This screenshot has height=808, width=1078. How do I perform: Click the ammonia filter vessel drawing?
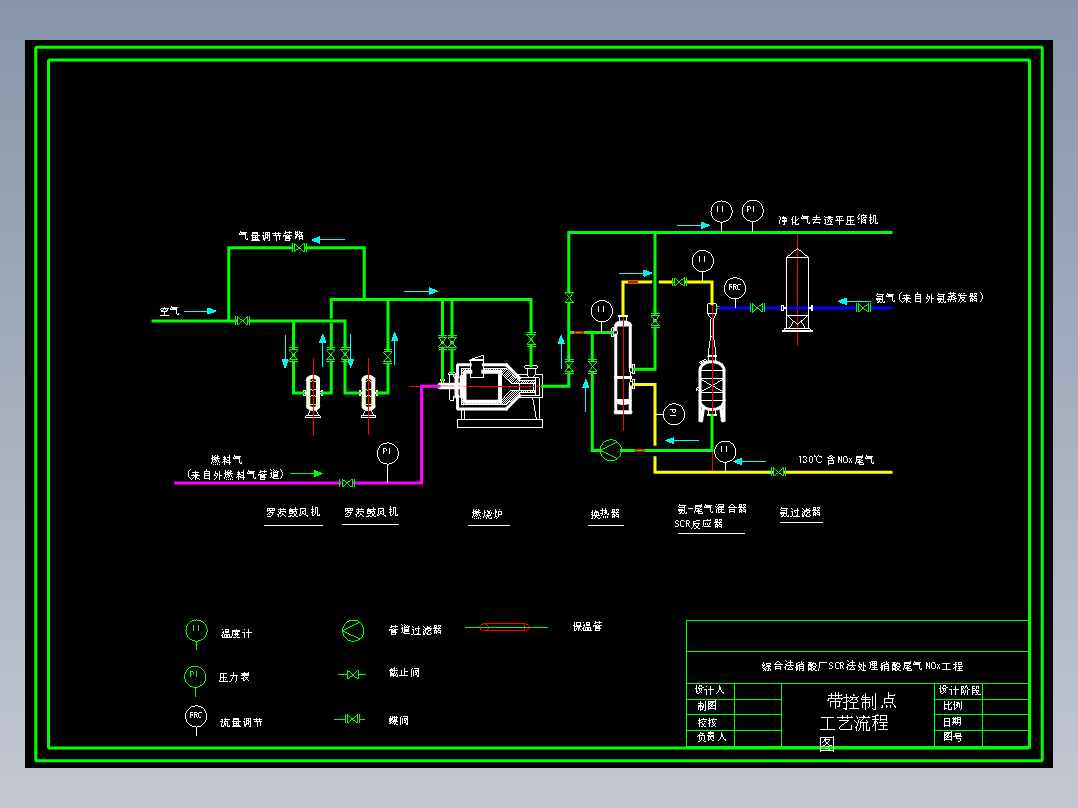[798, 290]
